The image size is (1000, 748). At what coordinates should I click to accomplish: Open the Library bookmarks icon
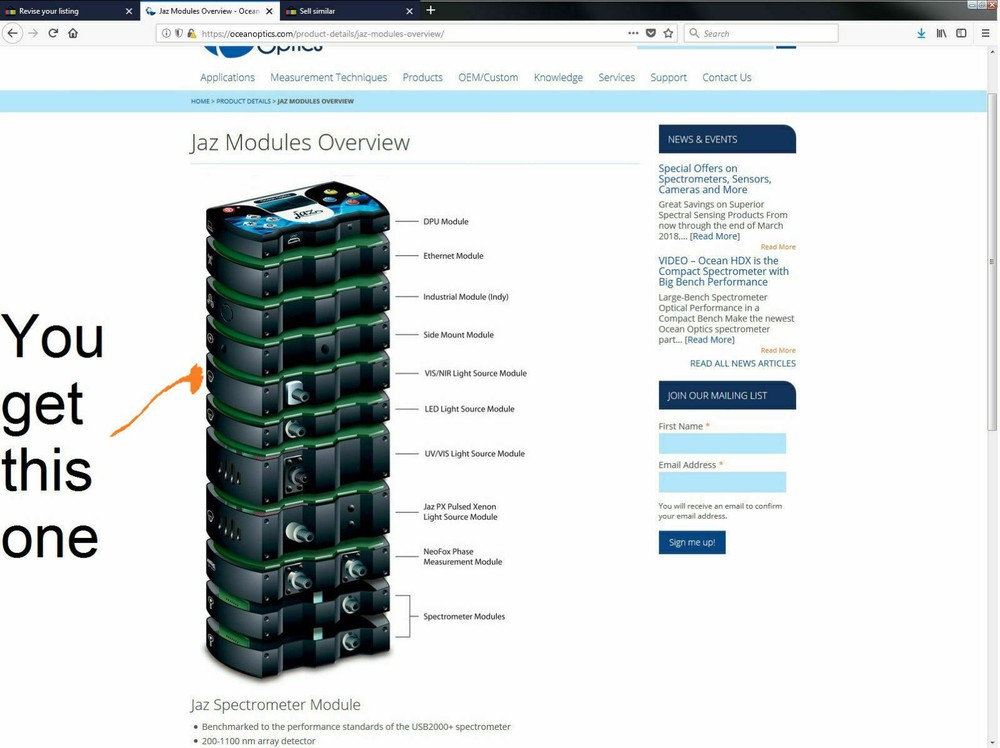[x=941, y=33]
